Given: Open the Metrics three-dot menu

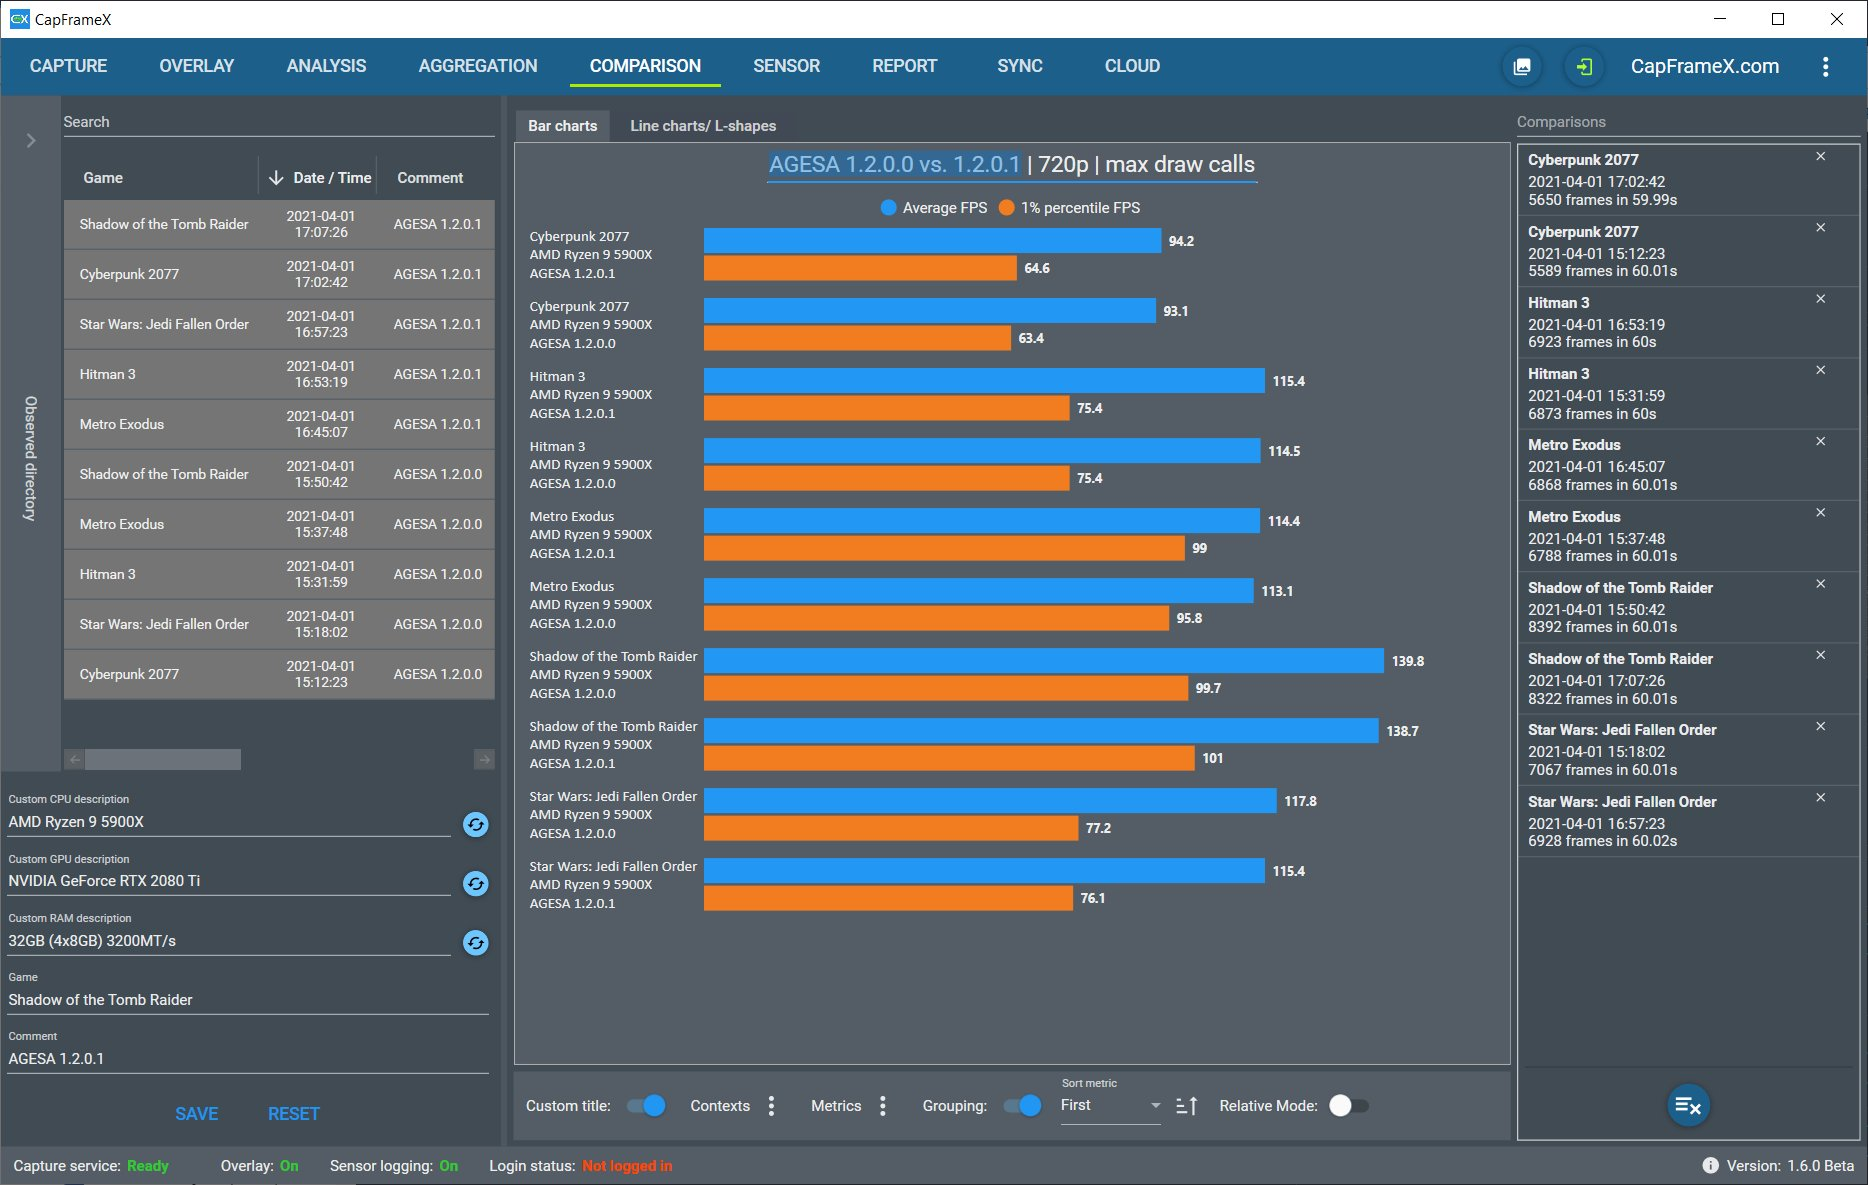Looking at the screenshot, I should (x=882, y=1106).
